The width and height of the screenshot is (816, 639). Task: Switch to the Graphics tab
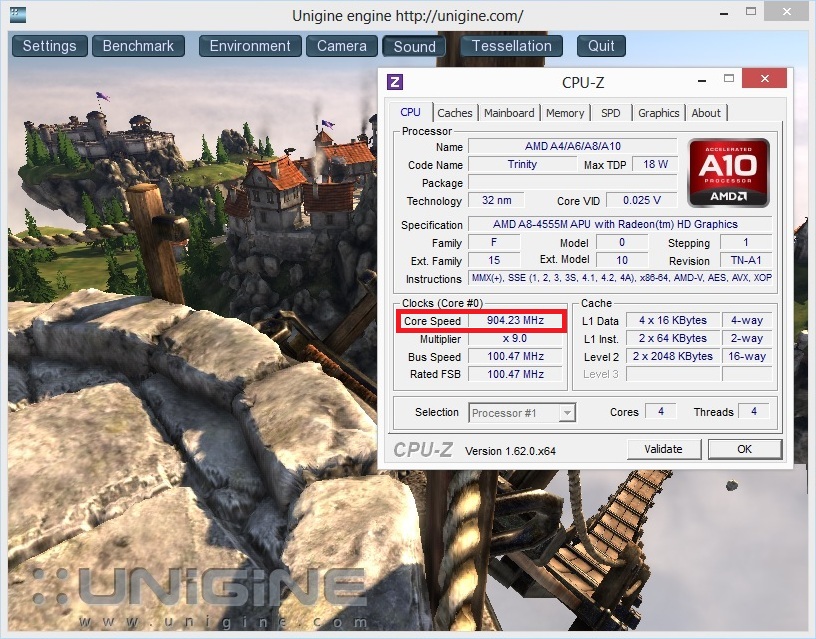point(658,113)
